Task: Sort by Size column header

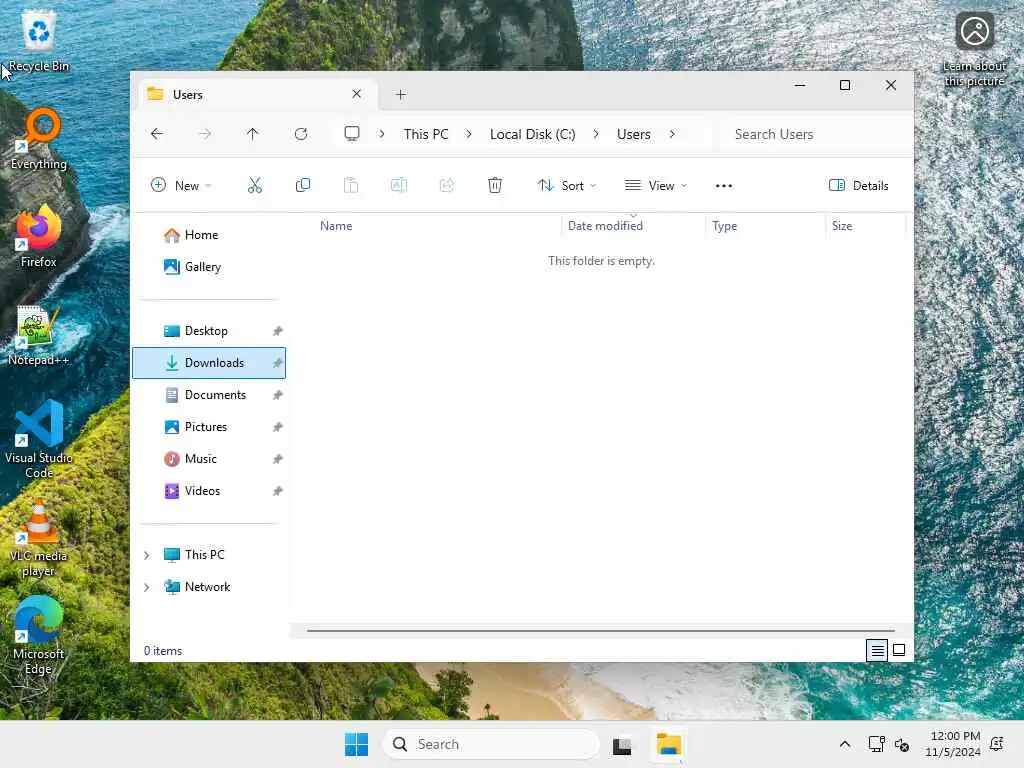Action: pos(865,226)
